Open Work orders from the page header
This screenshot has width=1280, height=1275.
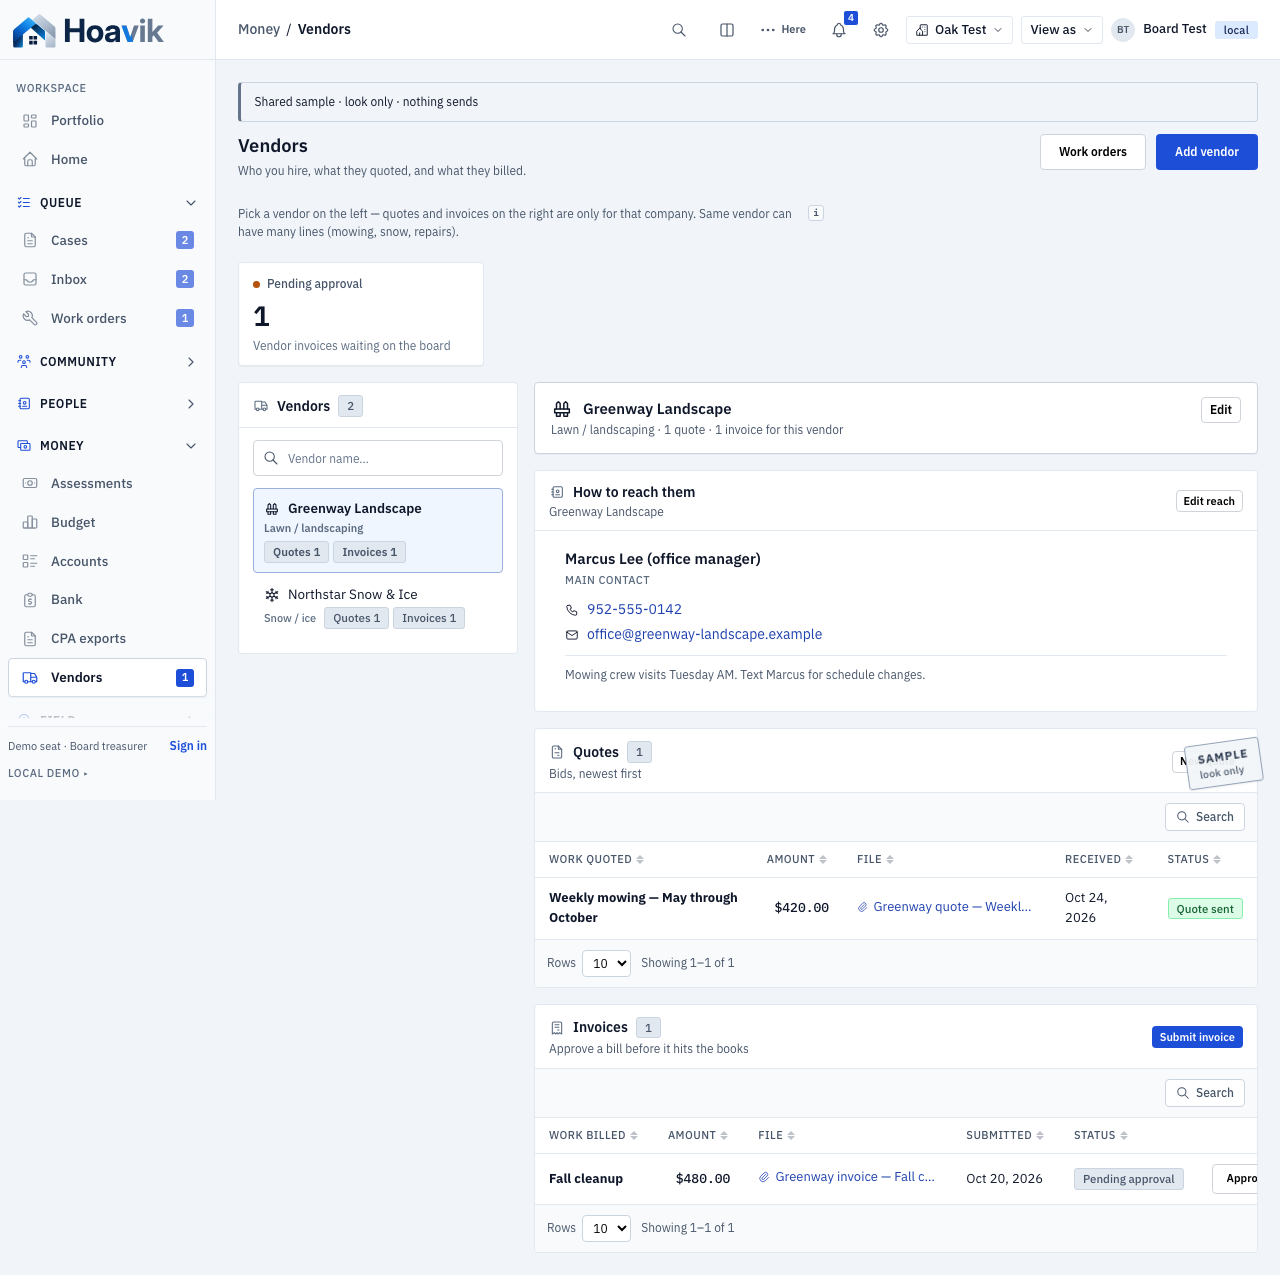point(1093,152)
